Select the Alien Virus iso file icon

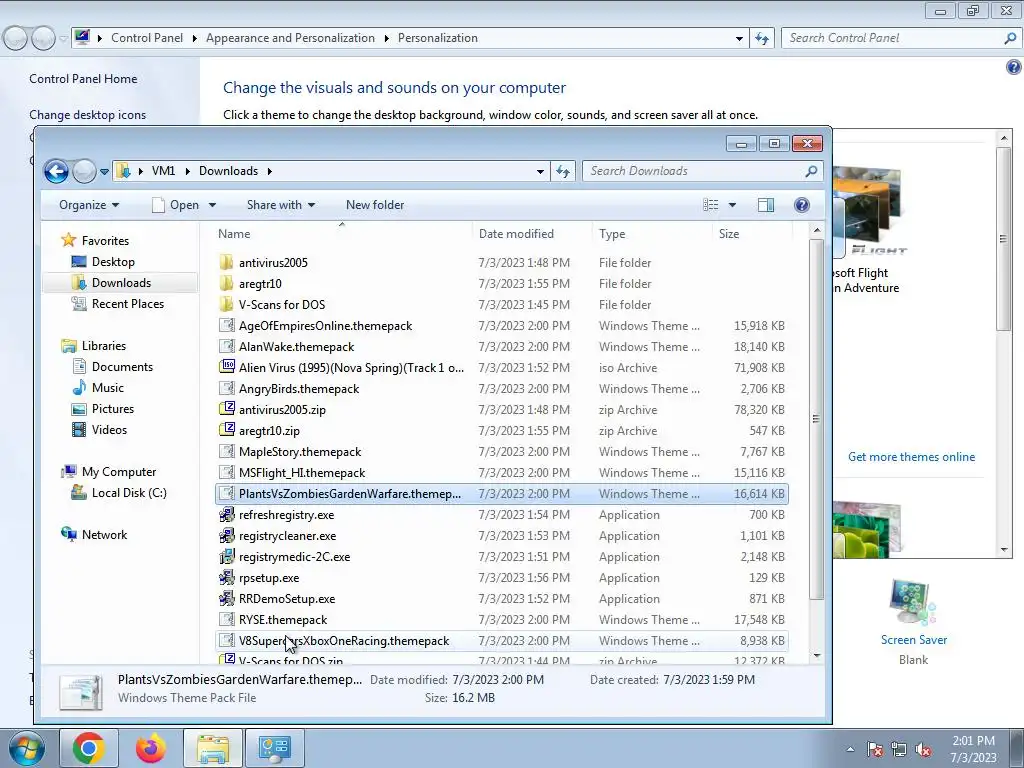click(226, 367)
